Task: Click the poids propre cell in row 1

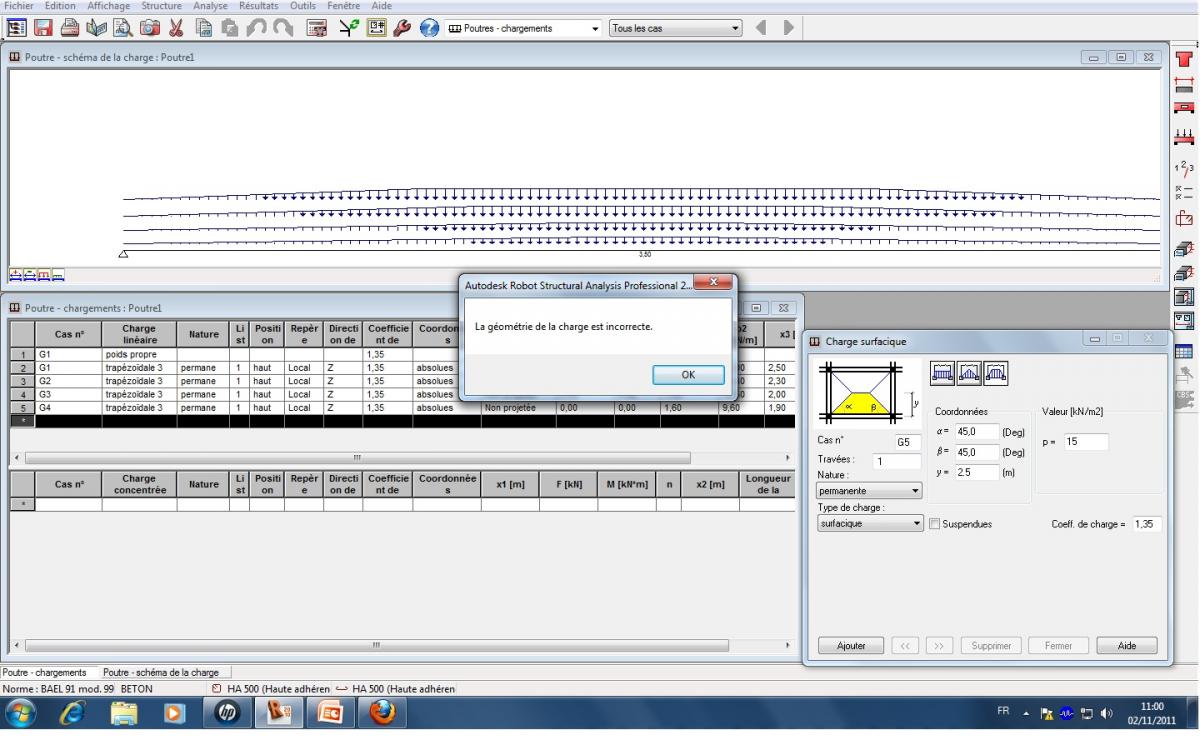Action: pyautogui.click(x=138, y=355)
